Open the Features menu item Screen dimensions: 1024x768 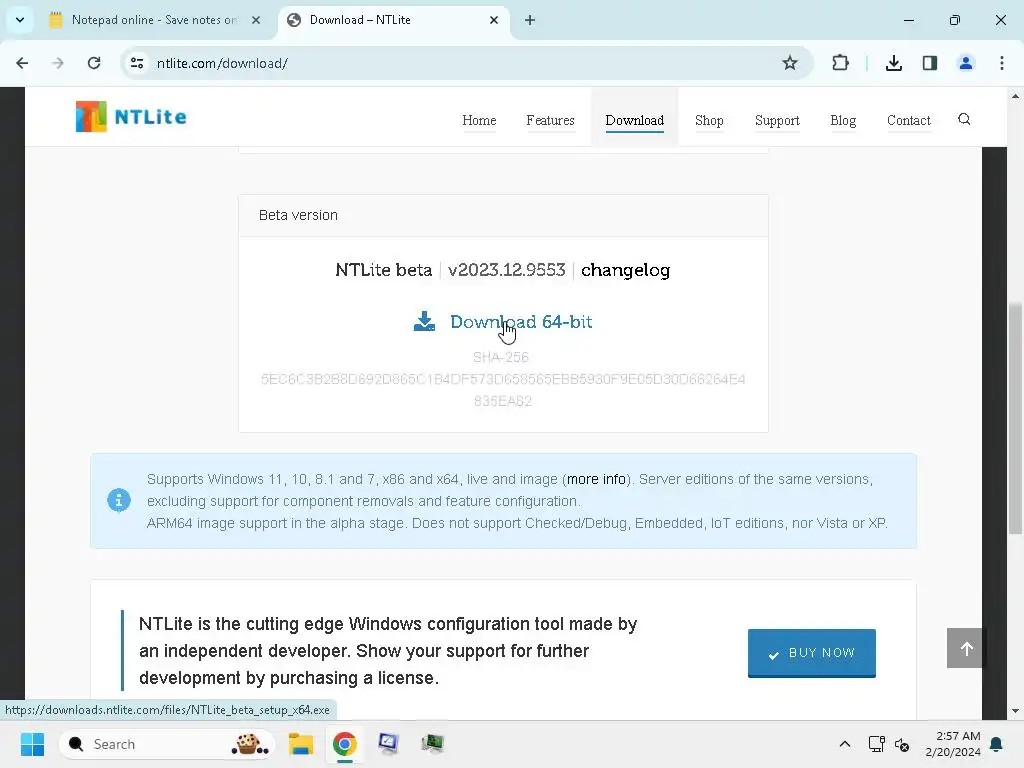pyautogui.click(x=551, y=121)
